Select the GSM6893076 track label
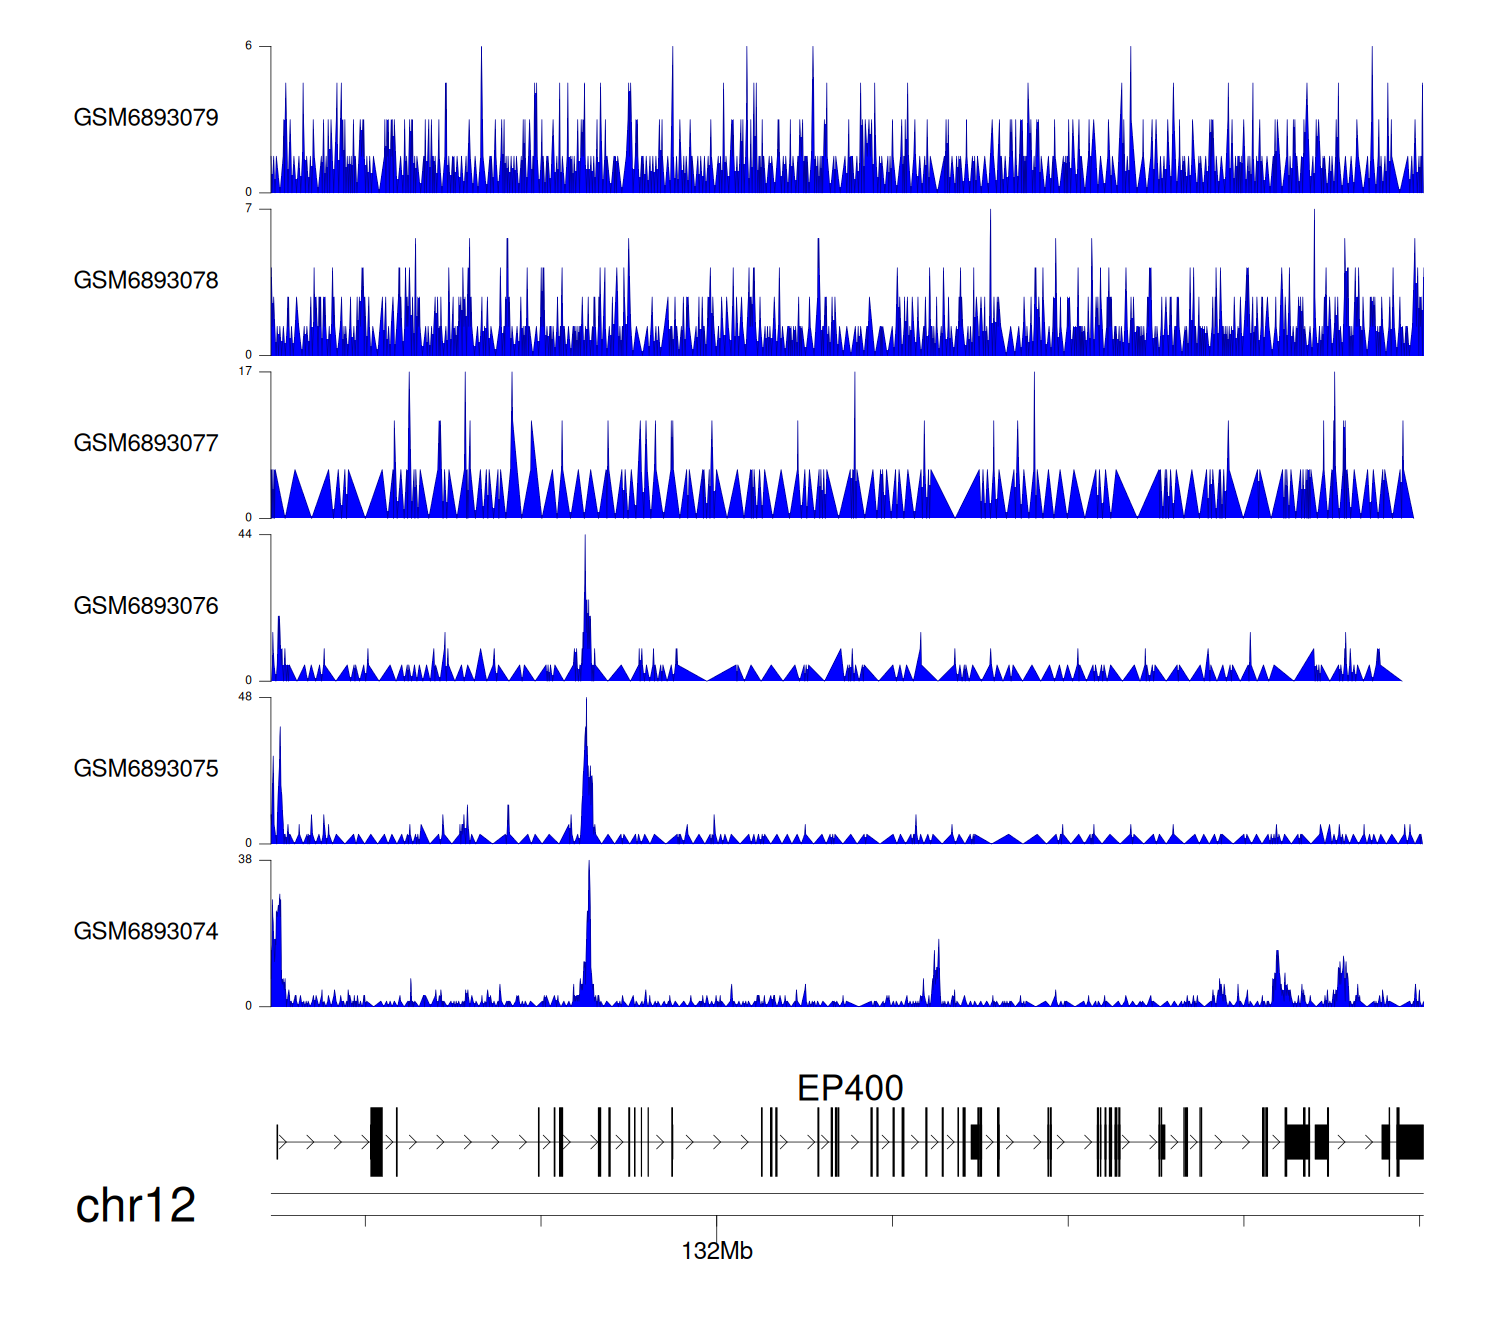 pos(146,607)
